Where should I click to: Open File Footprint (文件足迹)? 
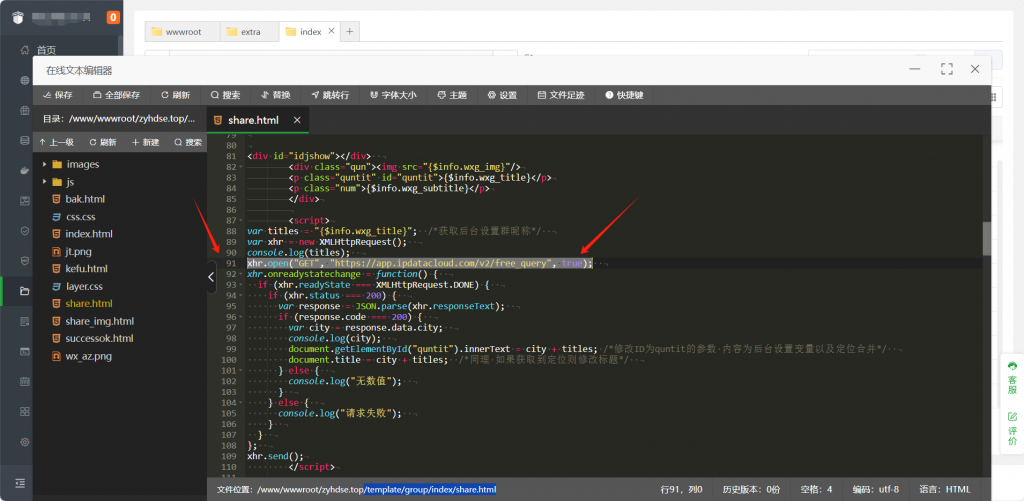coord(561,95)
